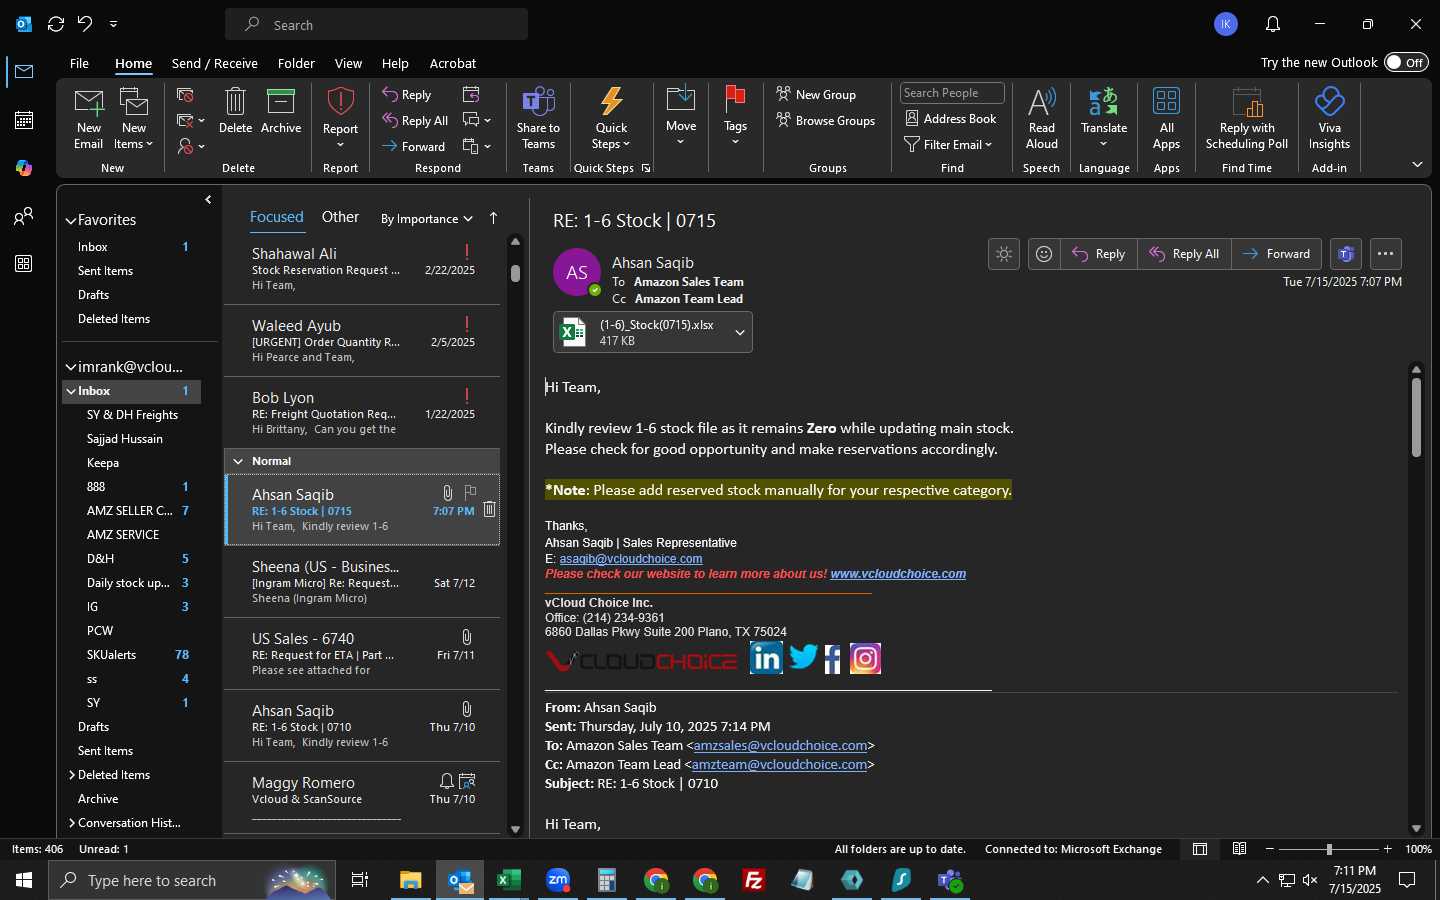Open By Importance sort dropdown

click(x=427, y=219)
